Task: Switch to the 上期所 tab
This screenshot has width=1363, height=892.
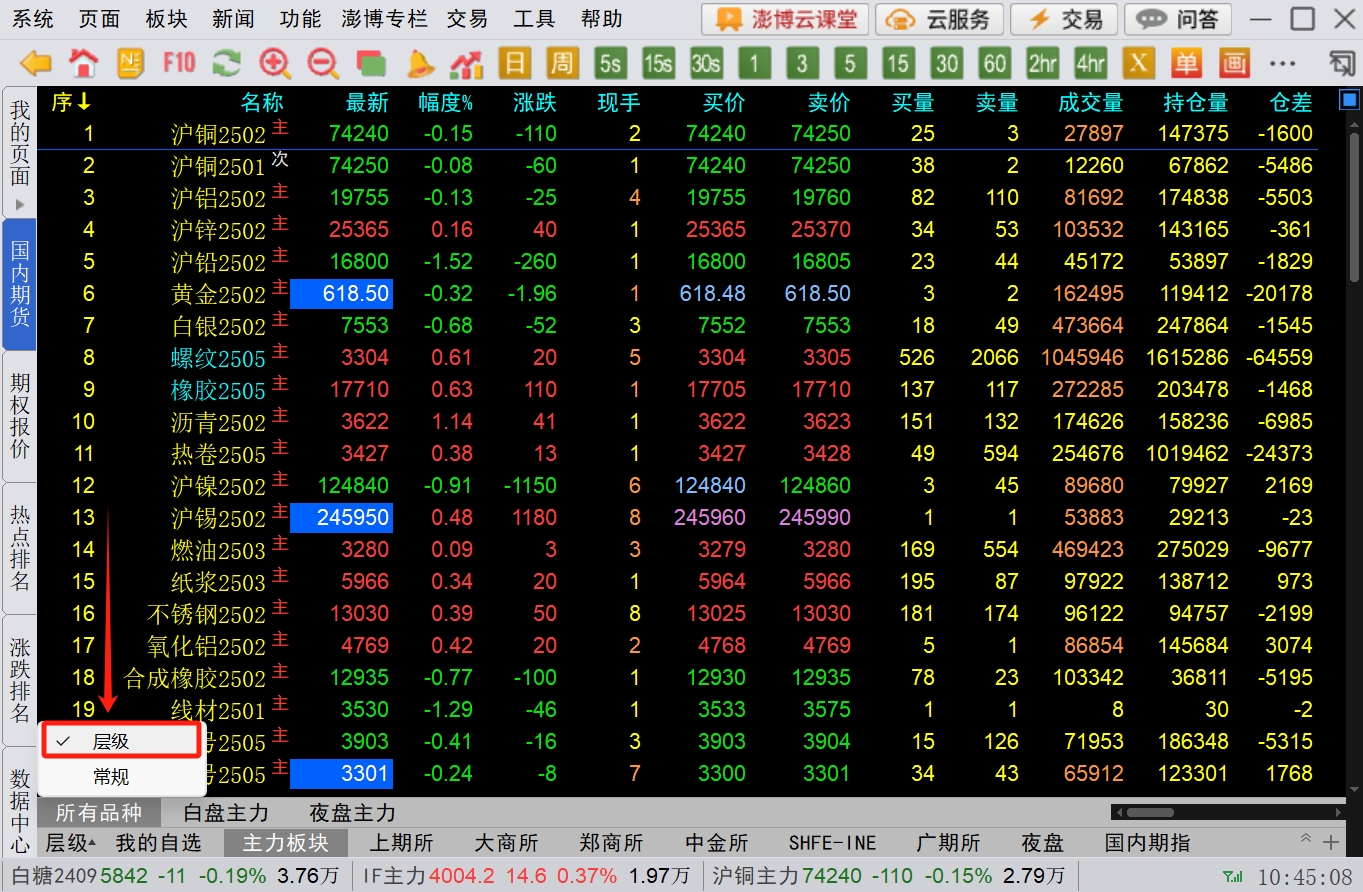Action: (401, 843)
